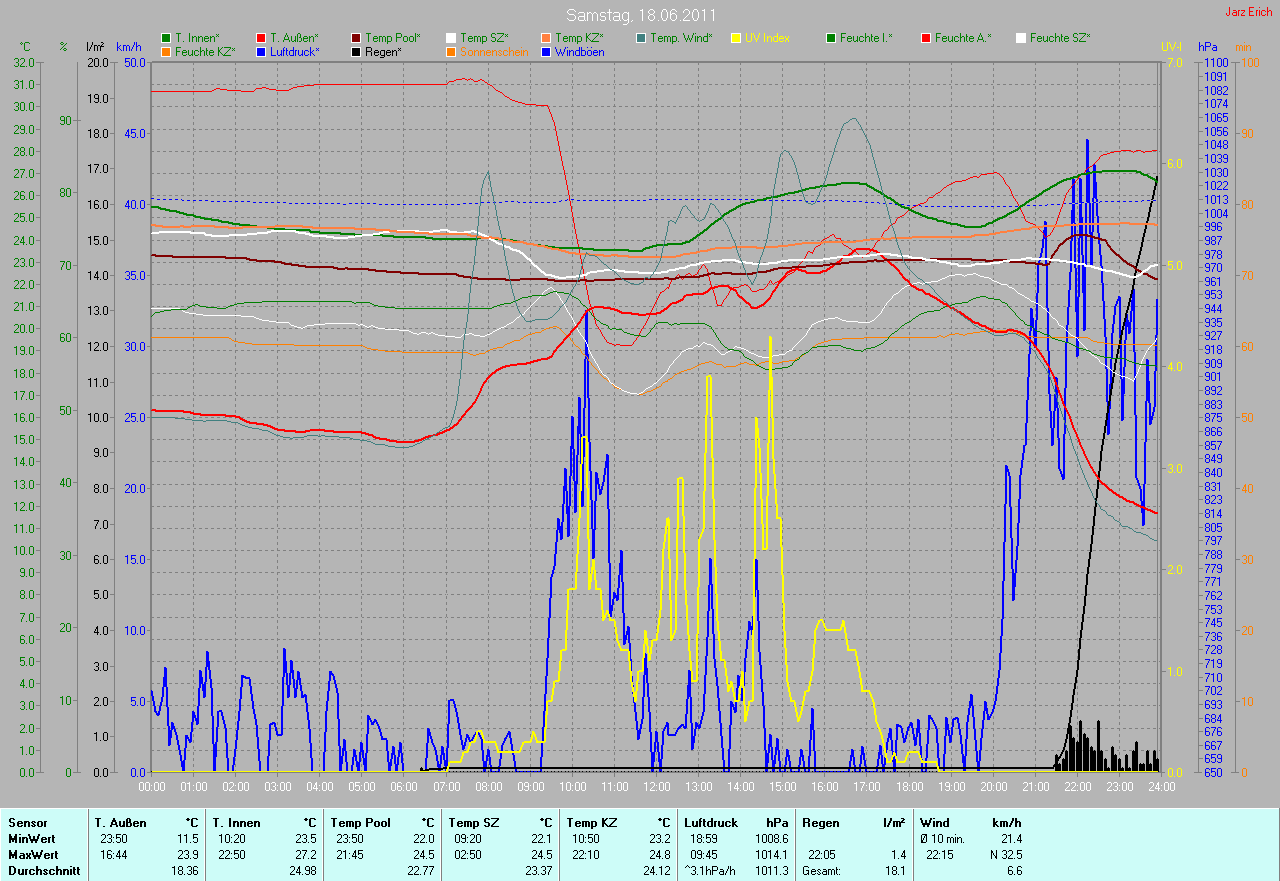
Task: Select the 'Temp. Wind*' legend label
Action: tap(681, 38)
